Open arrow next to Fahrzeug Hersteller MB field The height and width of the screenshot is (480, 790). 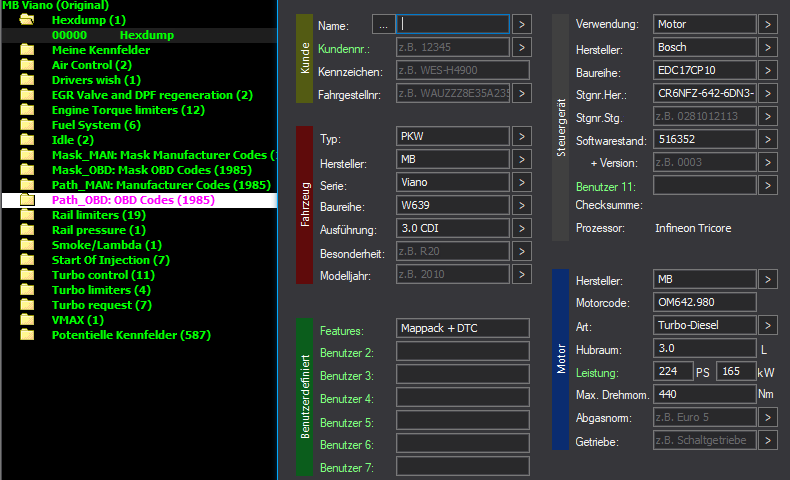click(x=522, y=160)
